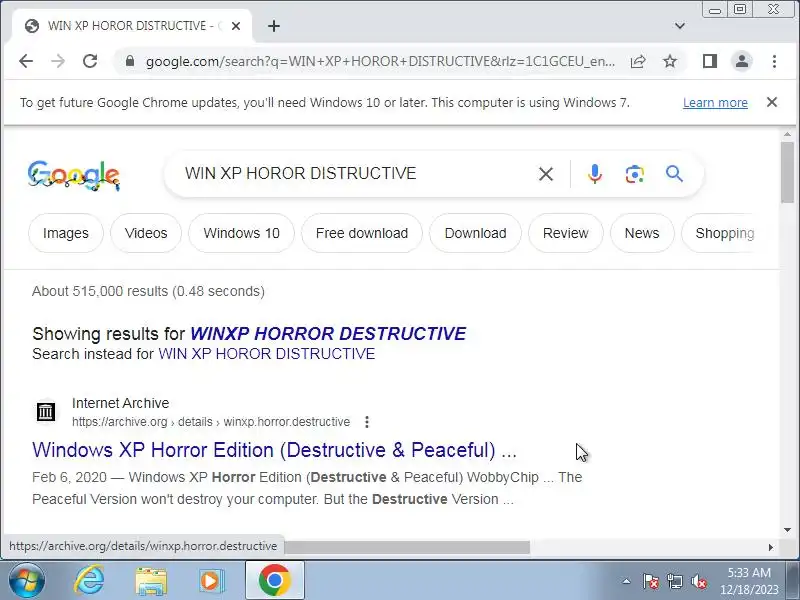Select the Free download filter chip
This screenshot has width=800, height=600.
coord(362,233)
